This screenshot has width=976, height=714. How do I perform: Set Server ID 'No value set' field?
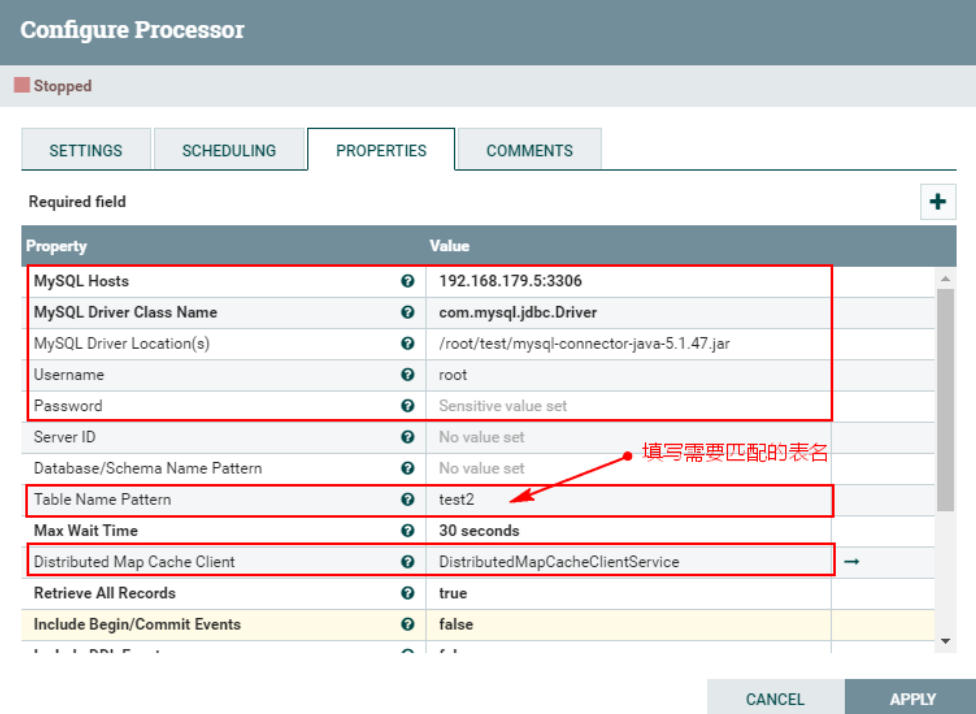pyautogui.click(x=629, y=437)
